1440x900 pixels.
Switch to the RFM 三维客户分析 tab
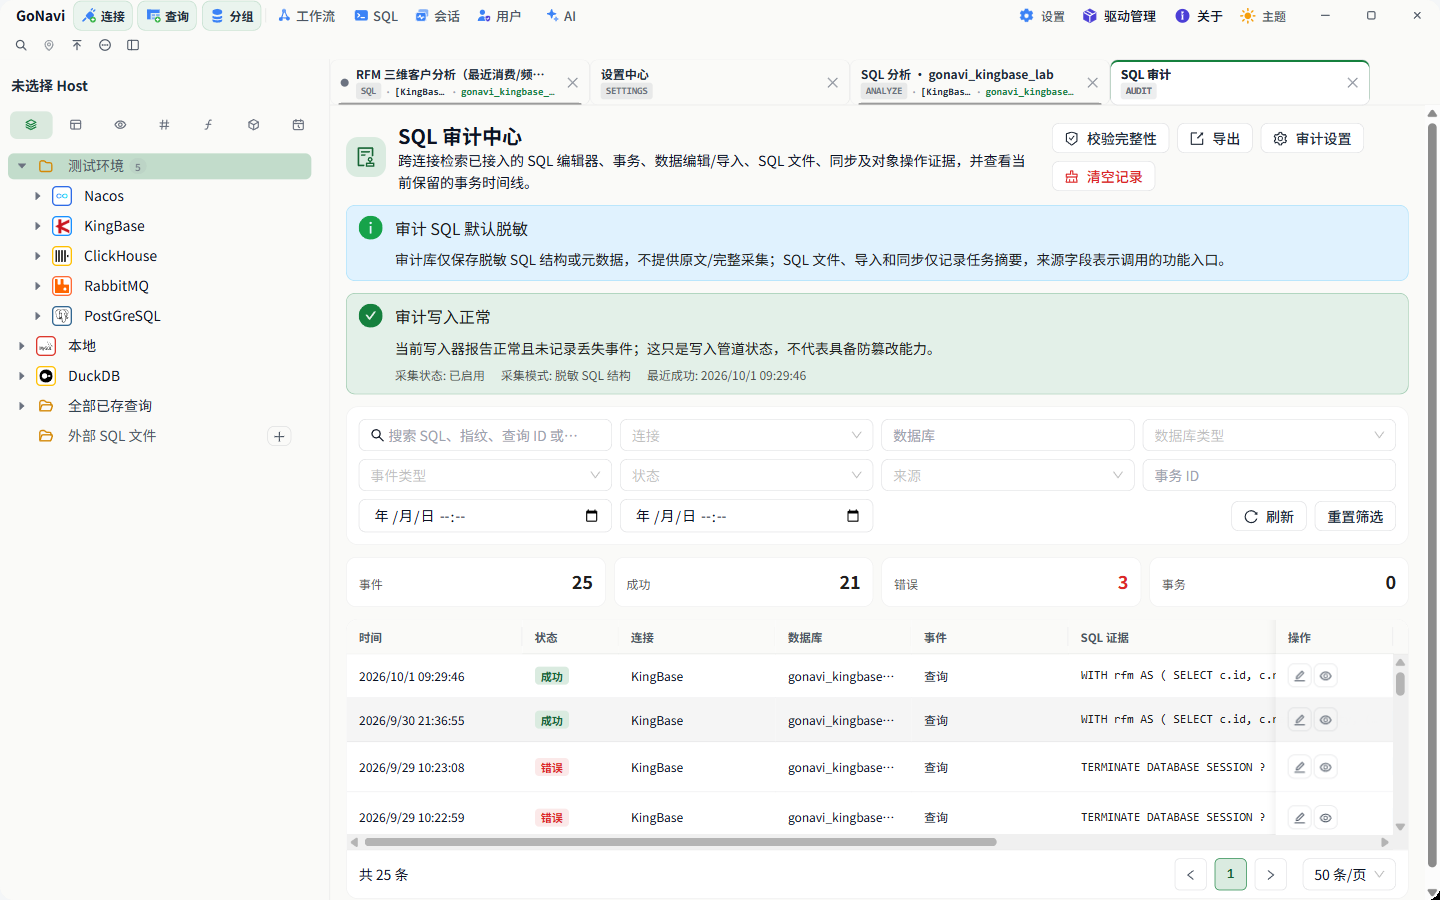[460, 82]
